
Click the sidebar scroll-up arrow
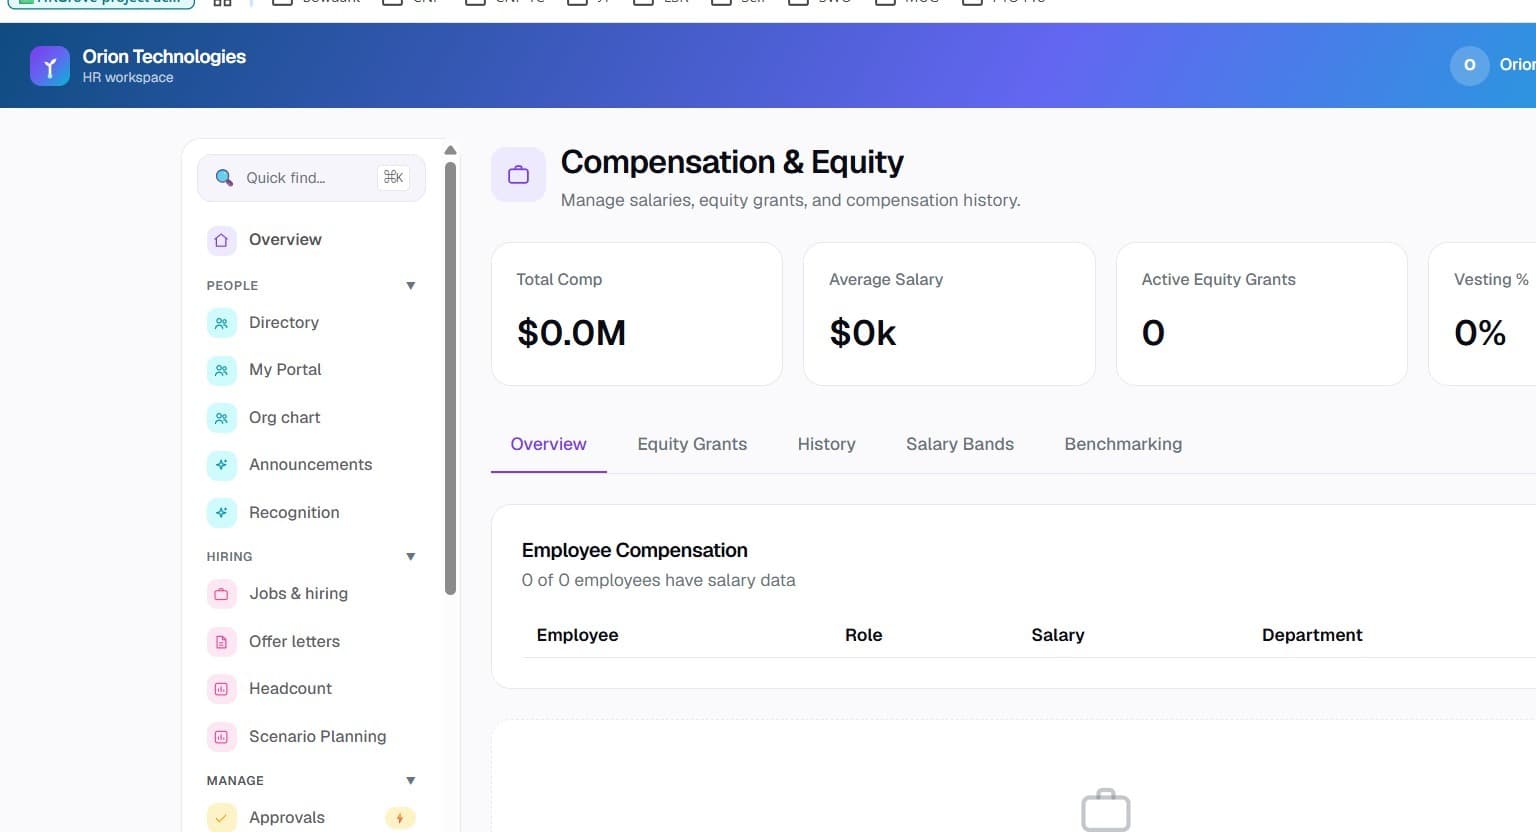pos(450,150)
